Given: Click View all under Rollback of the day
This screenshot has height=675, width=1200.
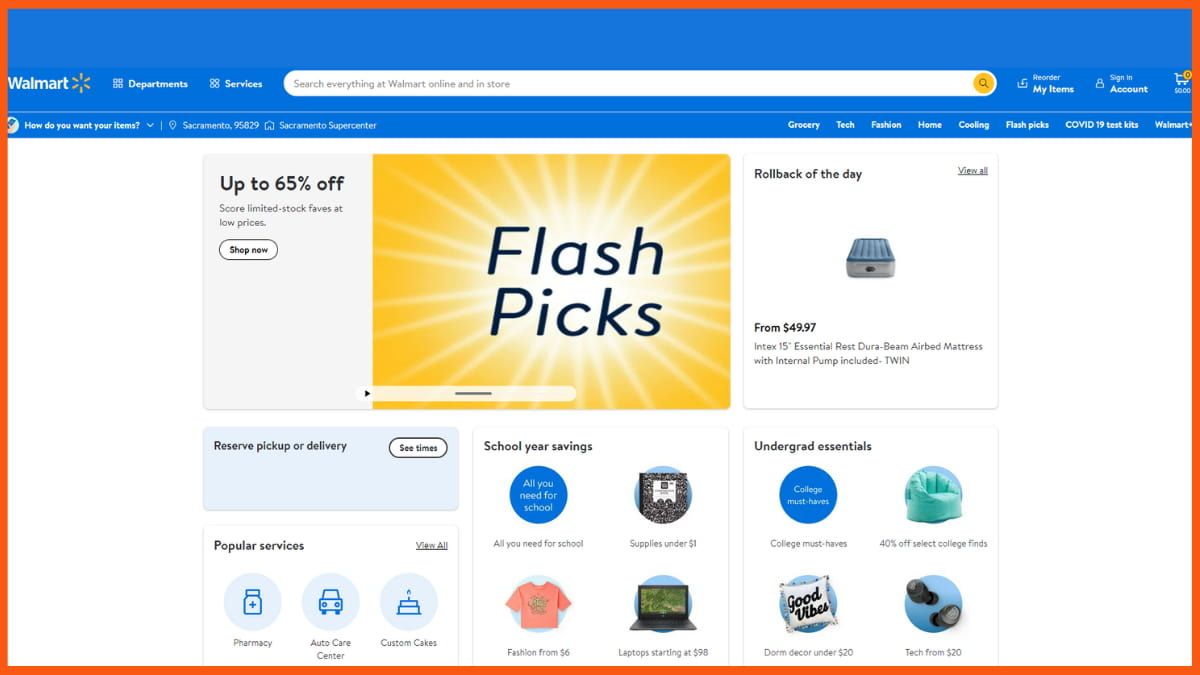Looking at the screenshot, I should 972,171.
